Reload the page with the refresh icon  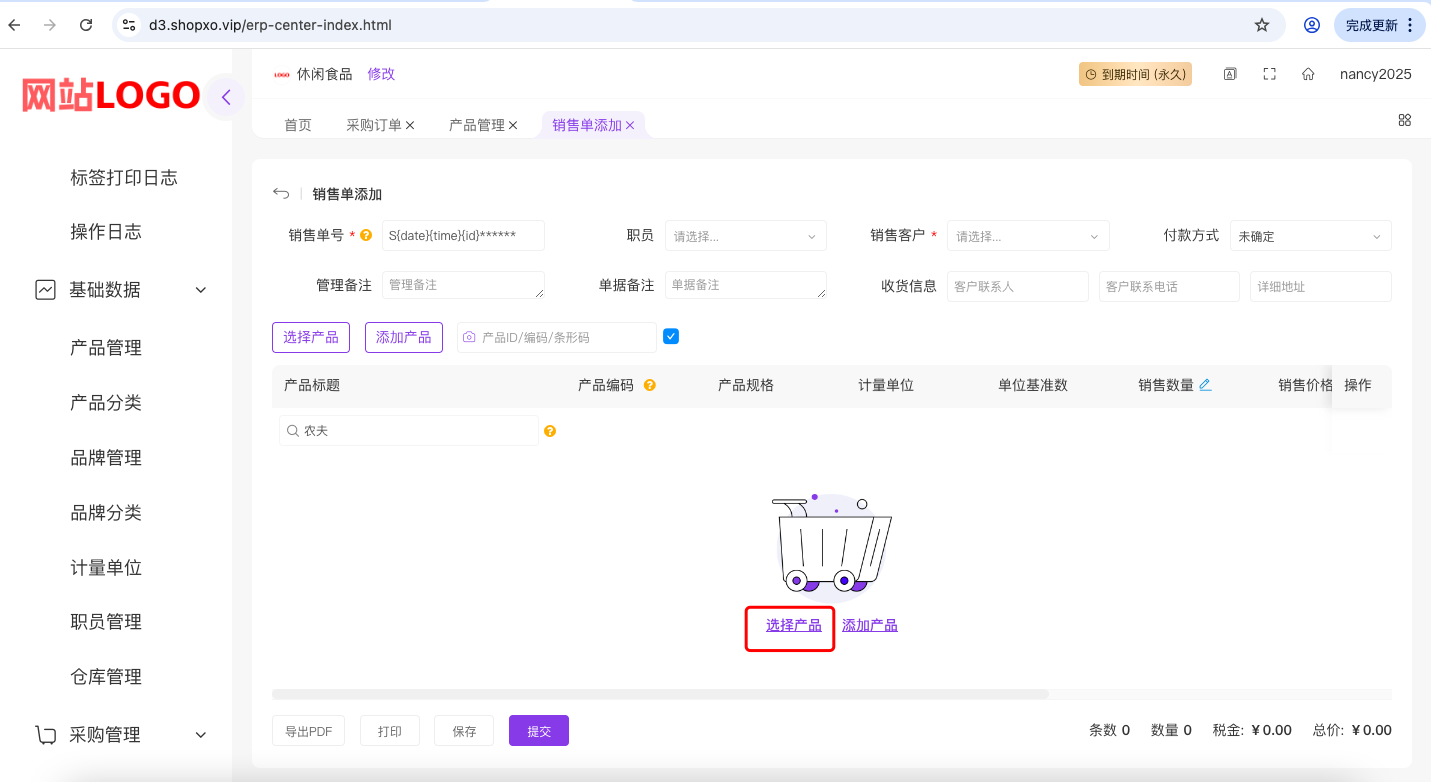86,25
